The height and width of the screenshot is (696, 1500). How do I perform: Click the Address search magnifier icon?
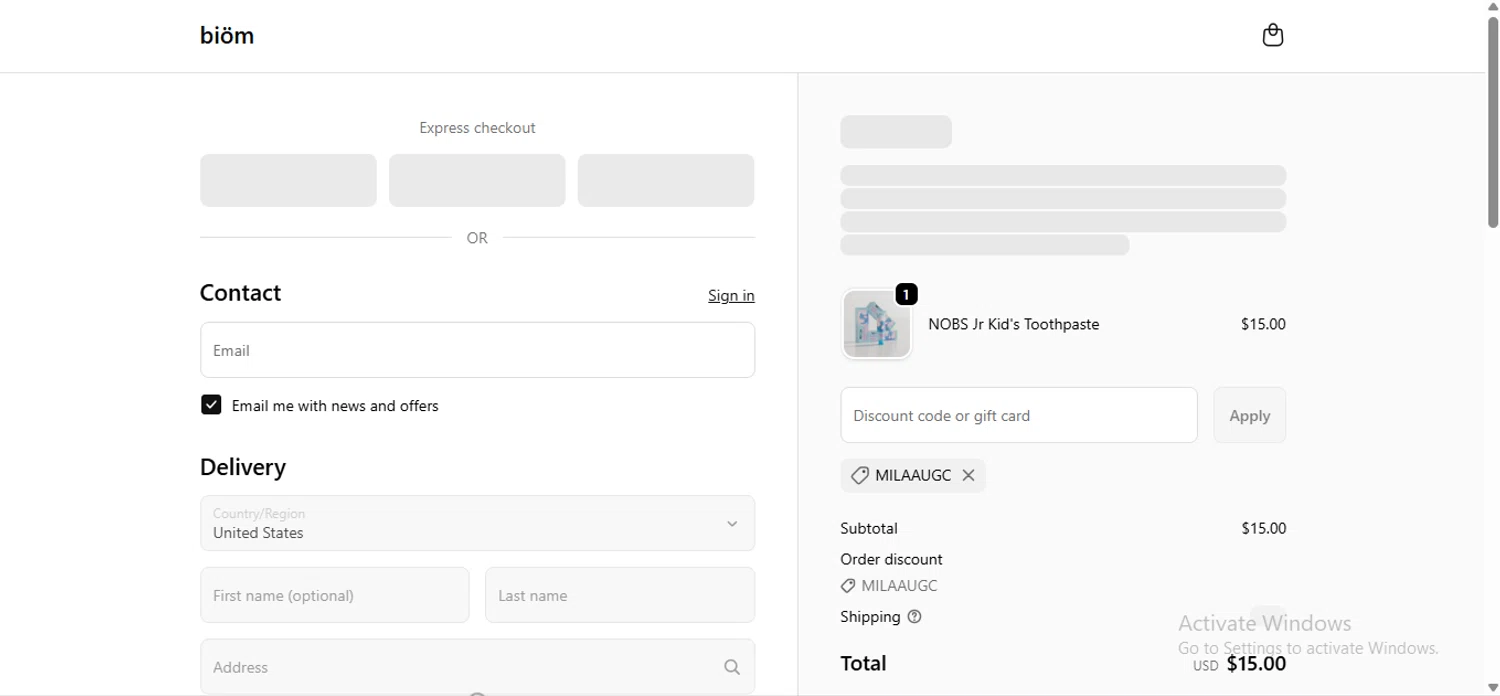(732, 667)
